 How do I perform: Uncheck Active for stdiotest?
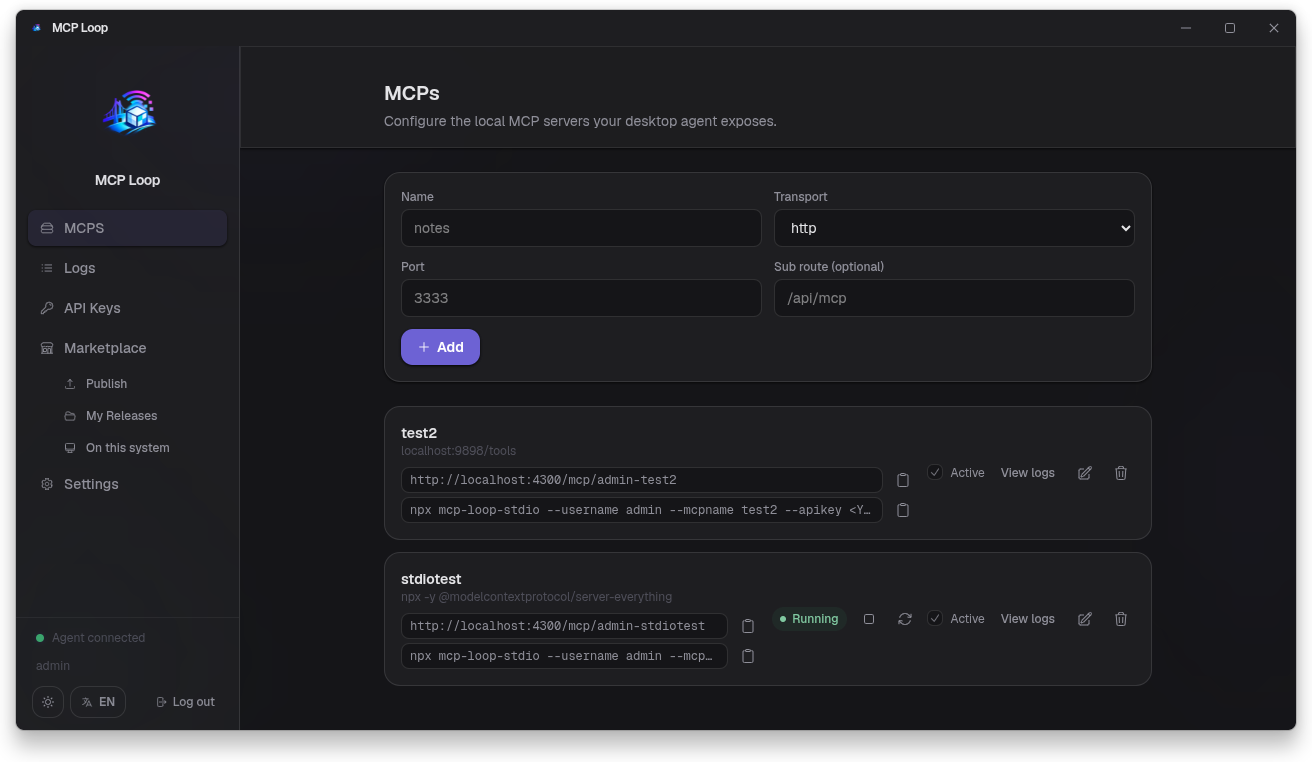[935, 619]
